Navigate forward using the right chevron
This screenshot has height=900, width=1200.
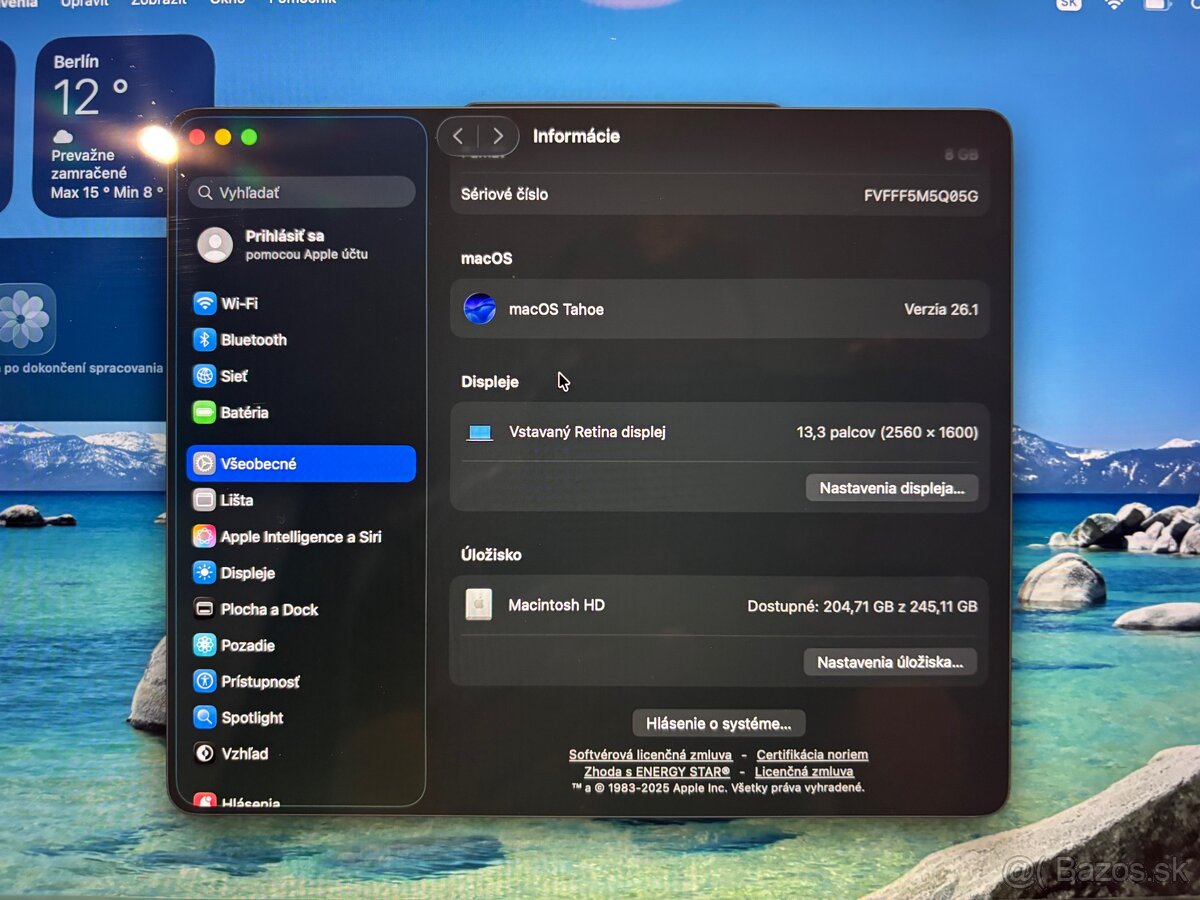[498, 136]
